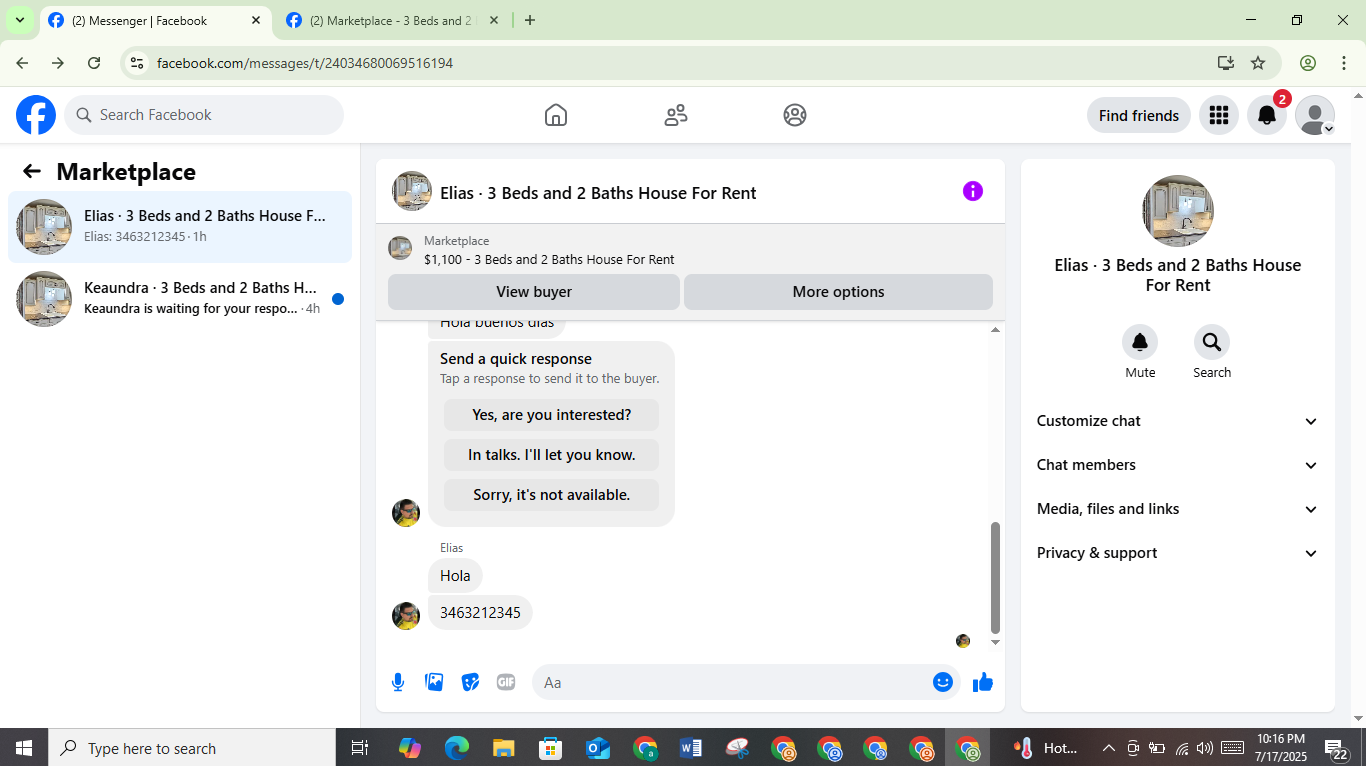The width and height of the screenshot is (1366, 766).
Task: View site information beside the address bar
Action: tap(138, 63)
